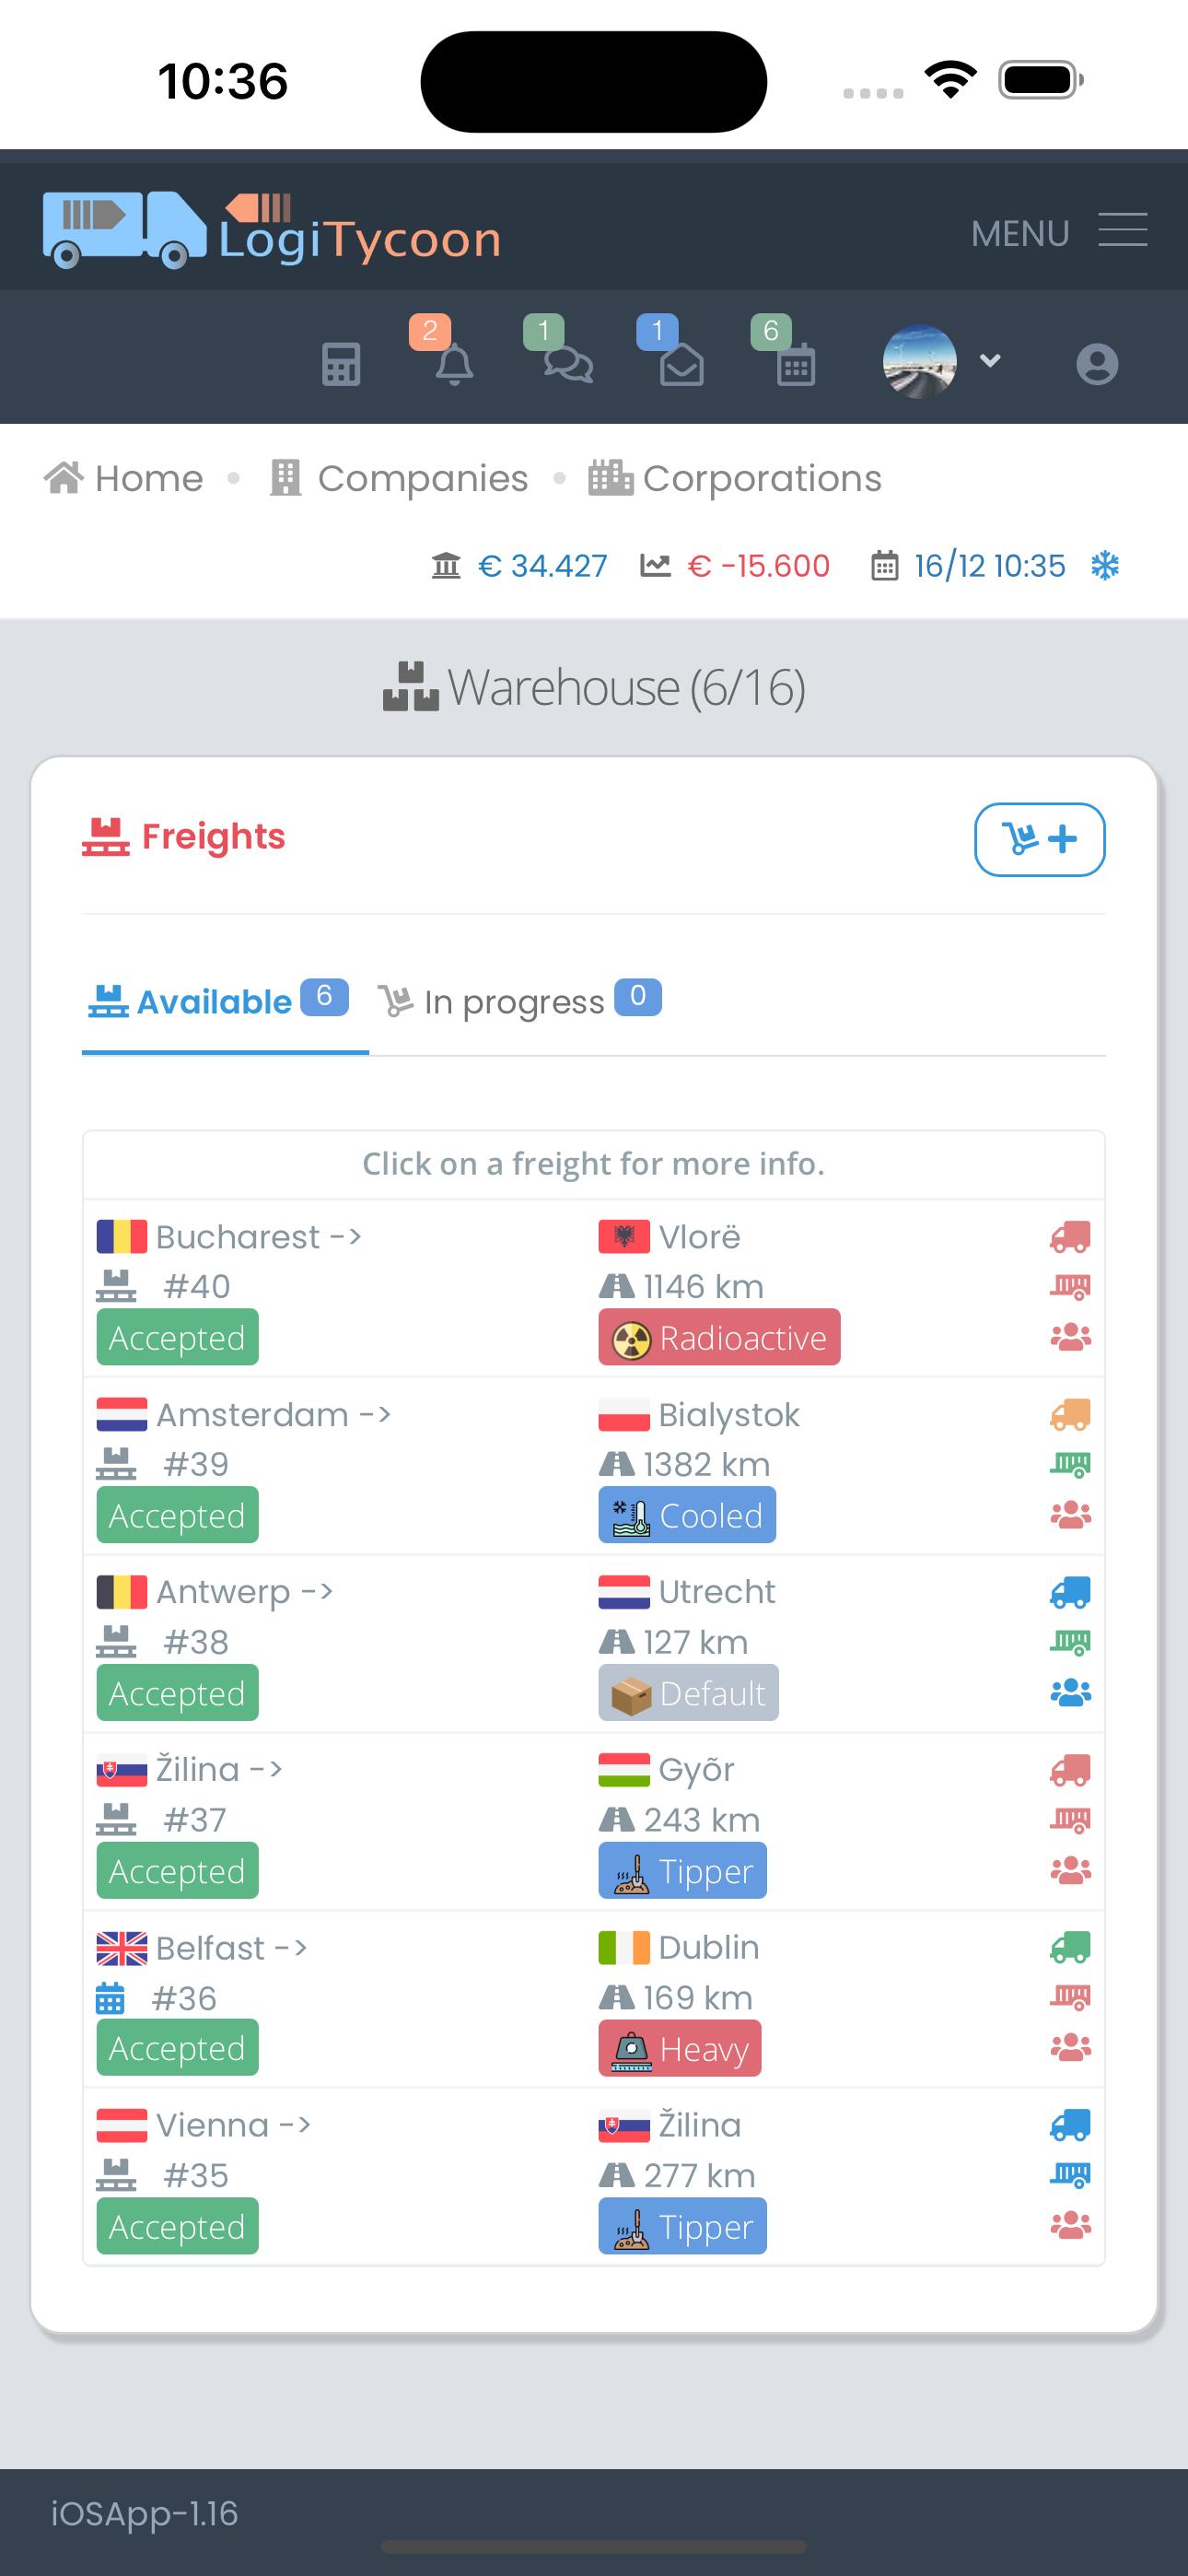
Task: Select the Available freights tab
Action: 218,1001
